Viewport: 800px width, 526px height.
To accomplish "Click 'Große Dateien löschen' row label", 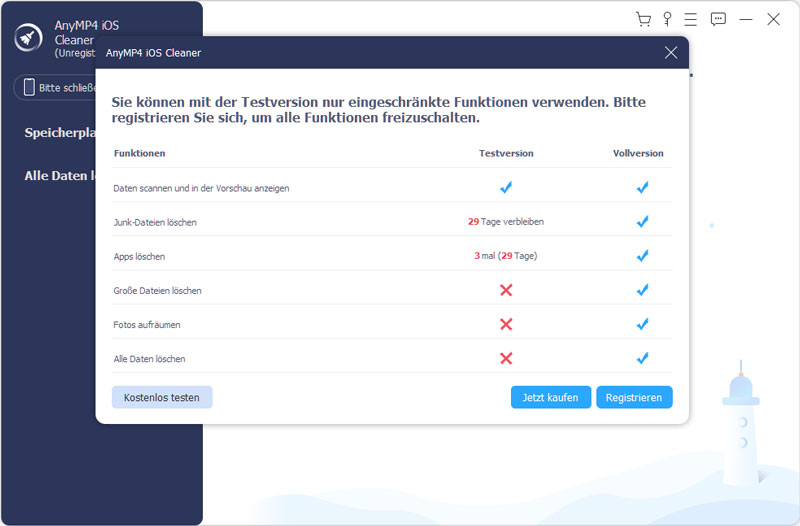I will [x=157, y=291].
